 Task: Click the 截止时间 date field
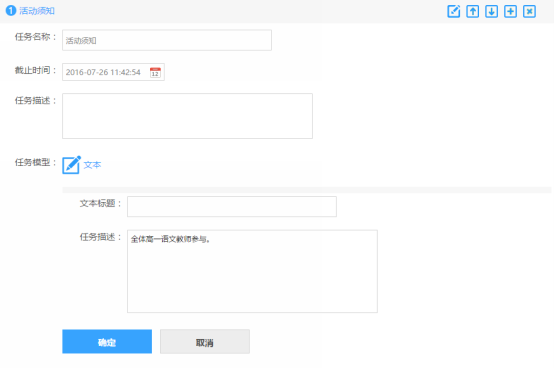[113, 72]
